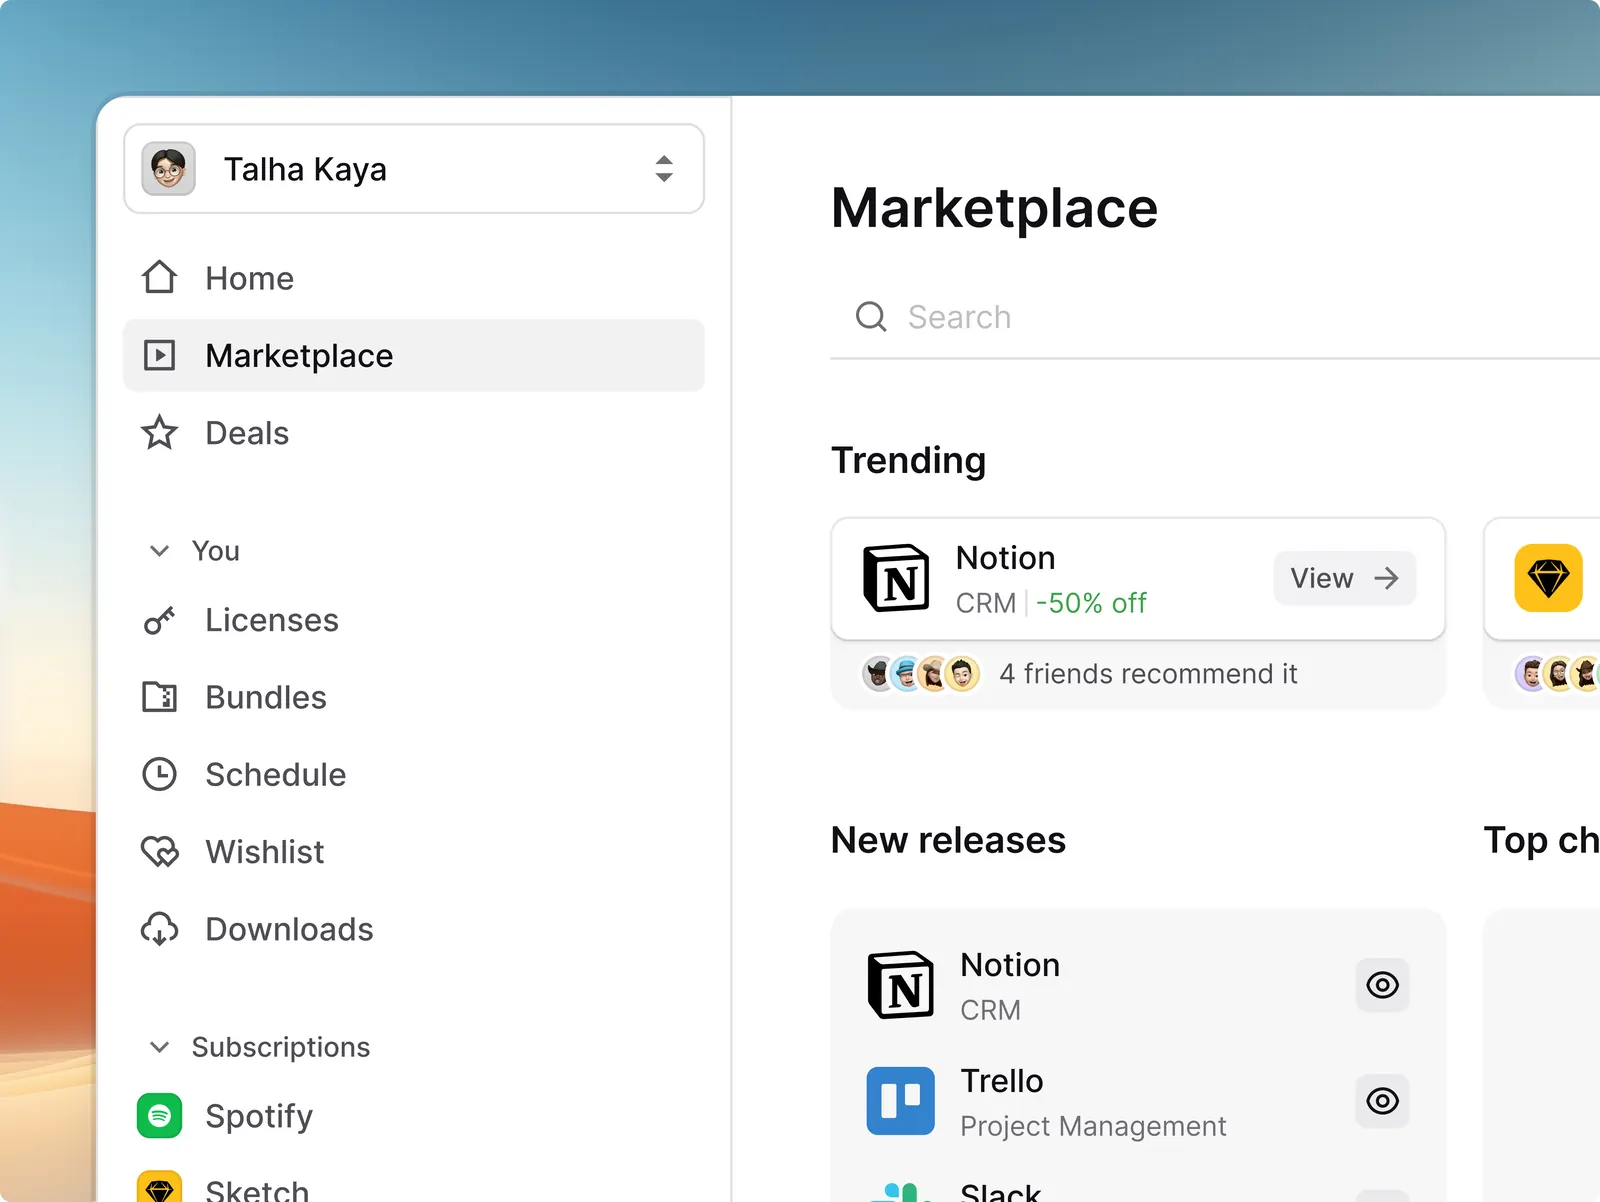The height and width of the screenshot is (1202, 1600).
Task: Click the friends avatars under Notion
Action: tap(921, 674)
